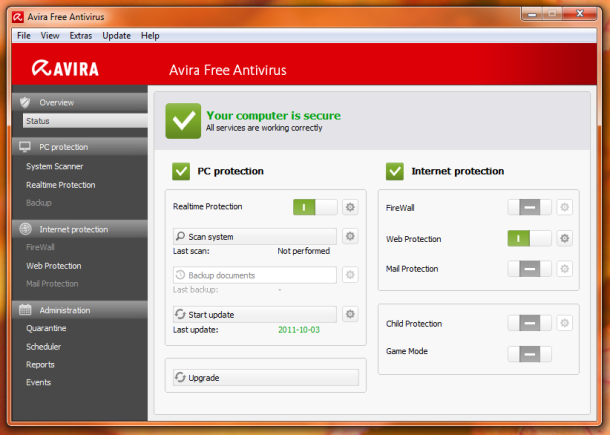Click the Scan system button
Viewport: 610px width, 435px height.
coord(254,237)
